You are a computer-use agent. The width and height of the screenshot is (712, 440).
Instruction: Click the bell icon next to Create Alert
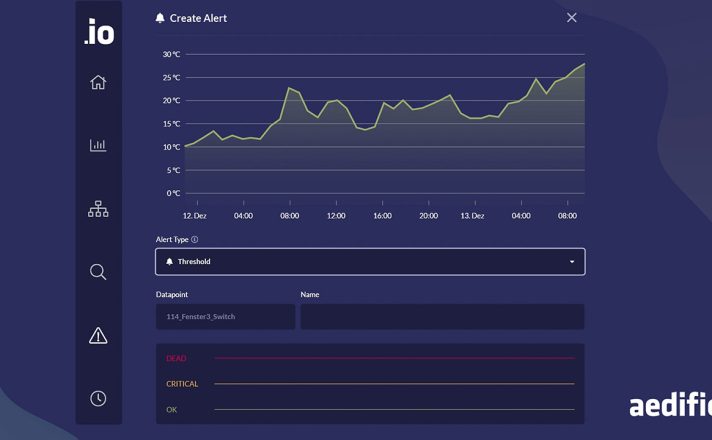160,18
